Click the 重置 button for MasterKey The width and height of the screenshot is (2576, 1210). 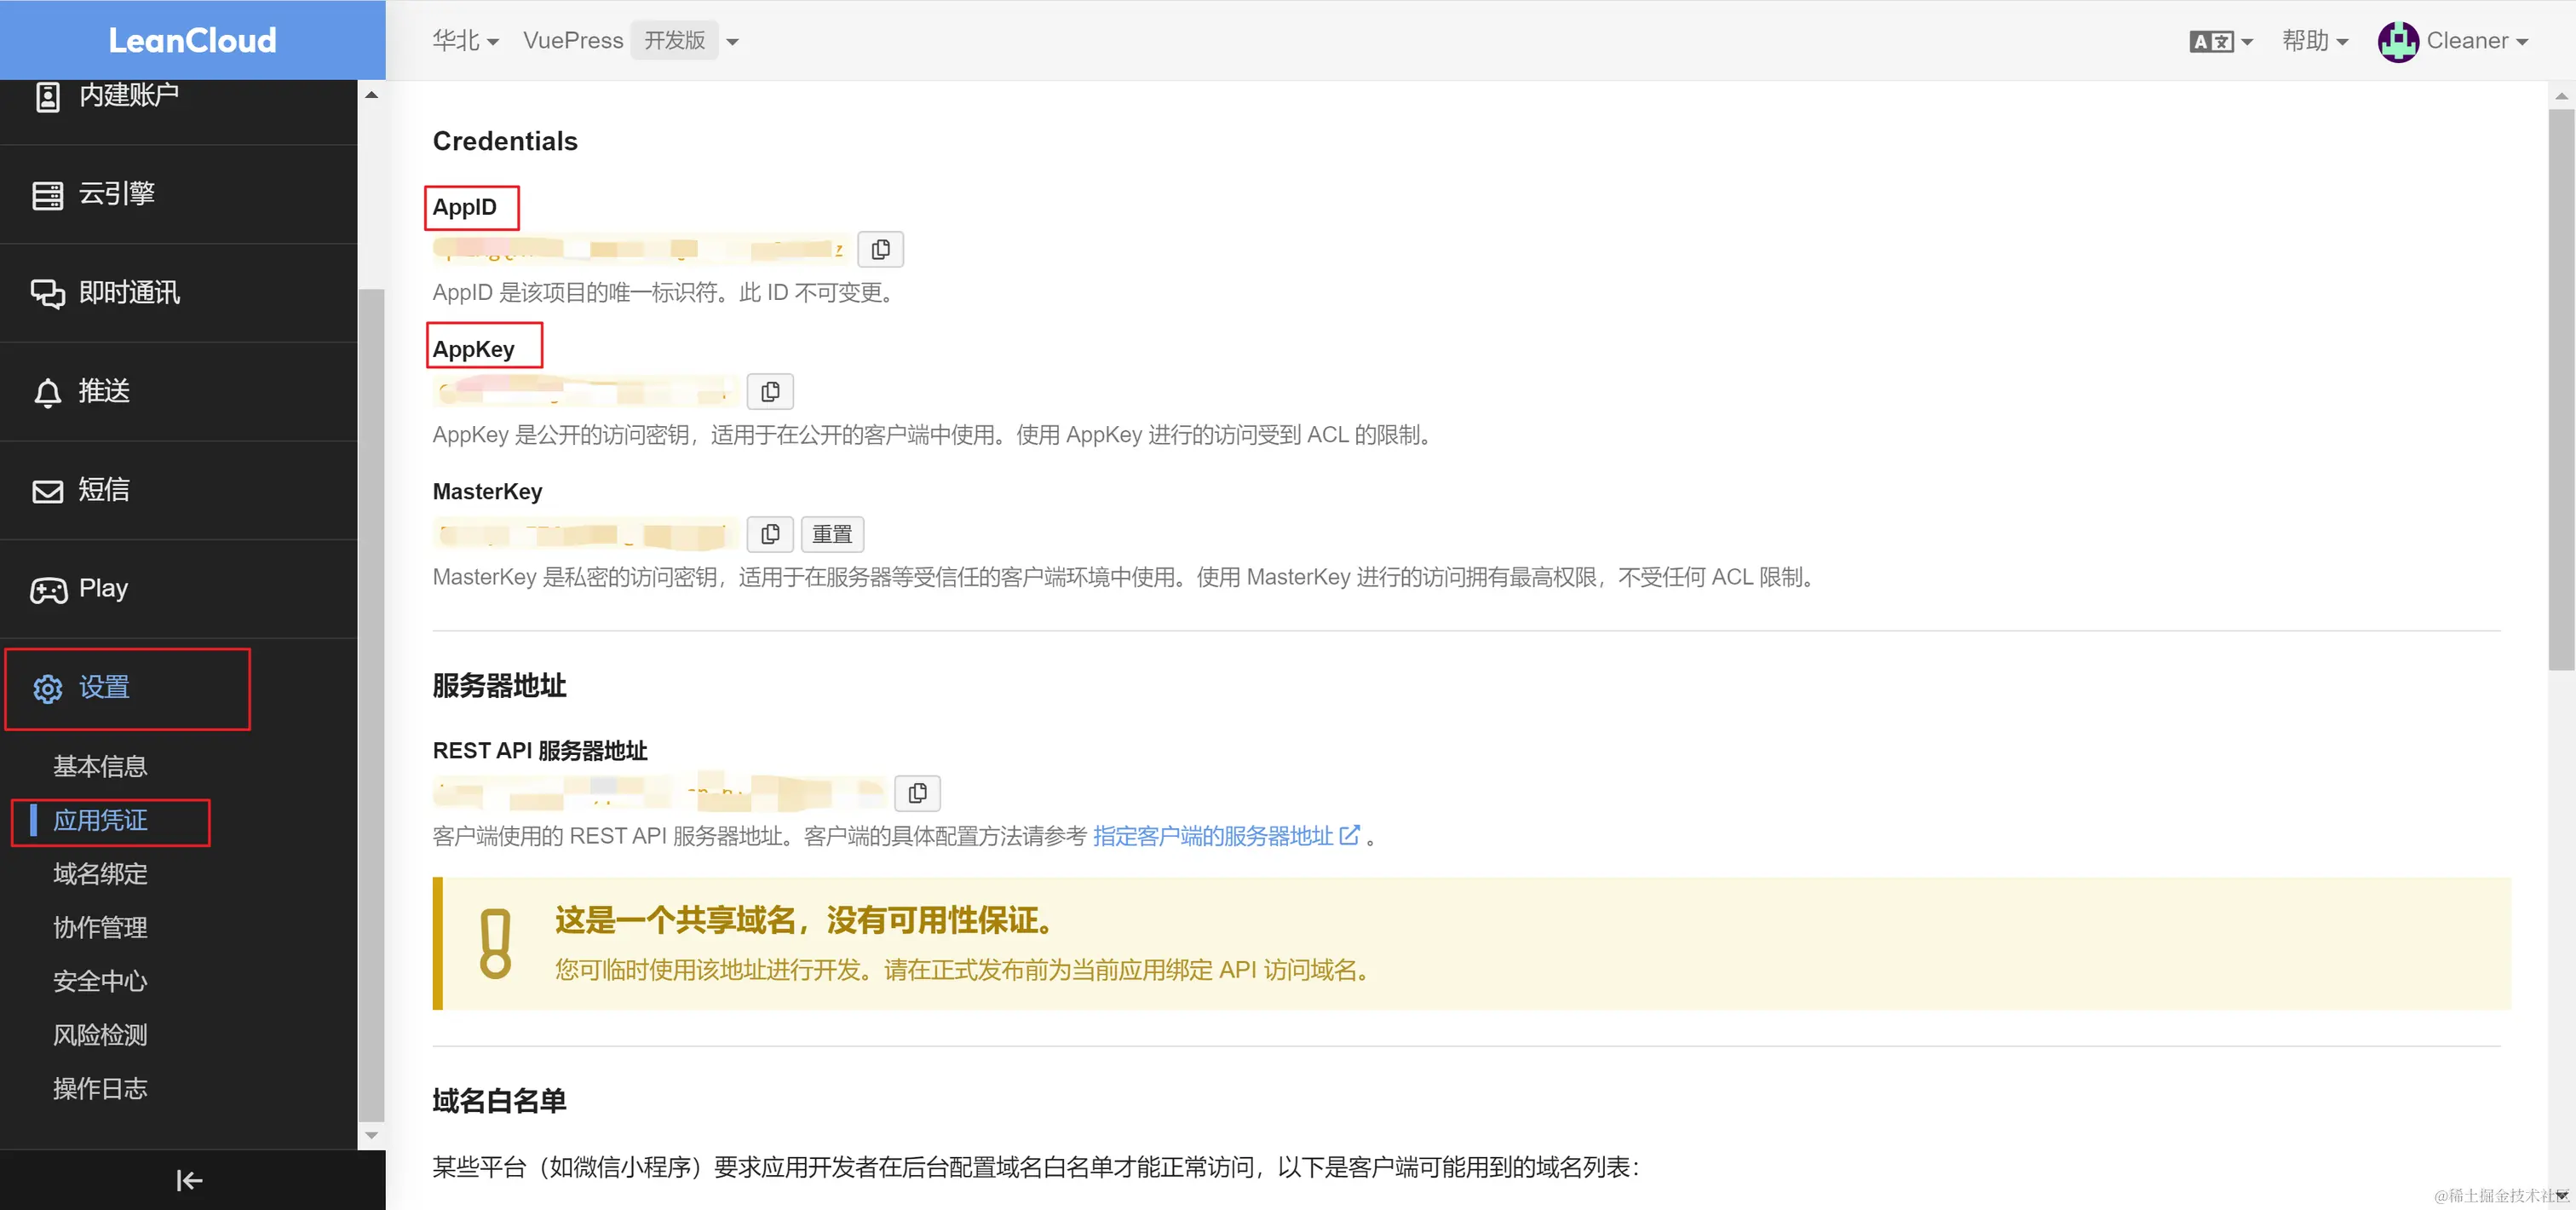click(832, 533)
